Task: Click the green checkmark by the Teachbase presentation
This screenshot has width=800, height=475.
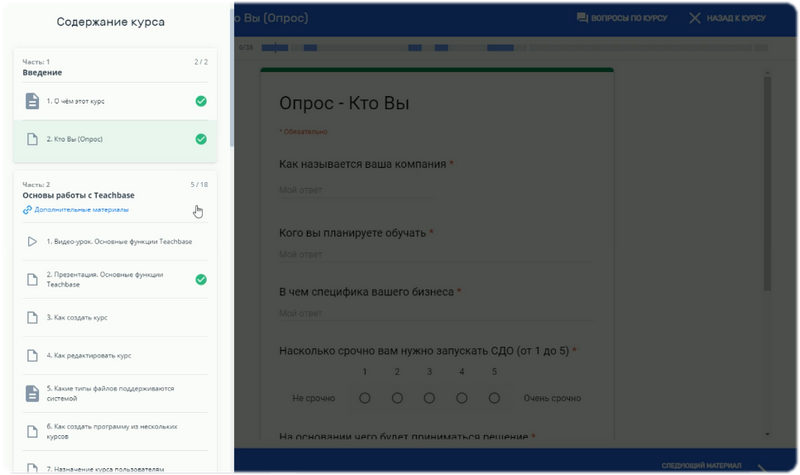Action: pos(201,279)
